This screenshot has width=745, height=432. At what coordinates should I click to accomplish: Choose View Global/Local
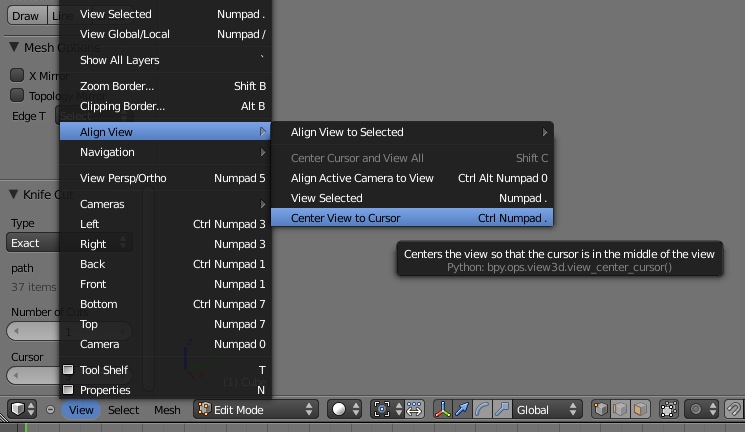coord(165,34)
